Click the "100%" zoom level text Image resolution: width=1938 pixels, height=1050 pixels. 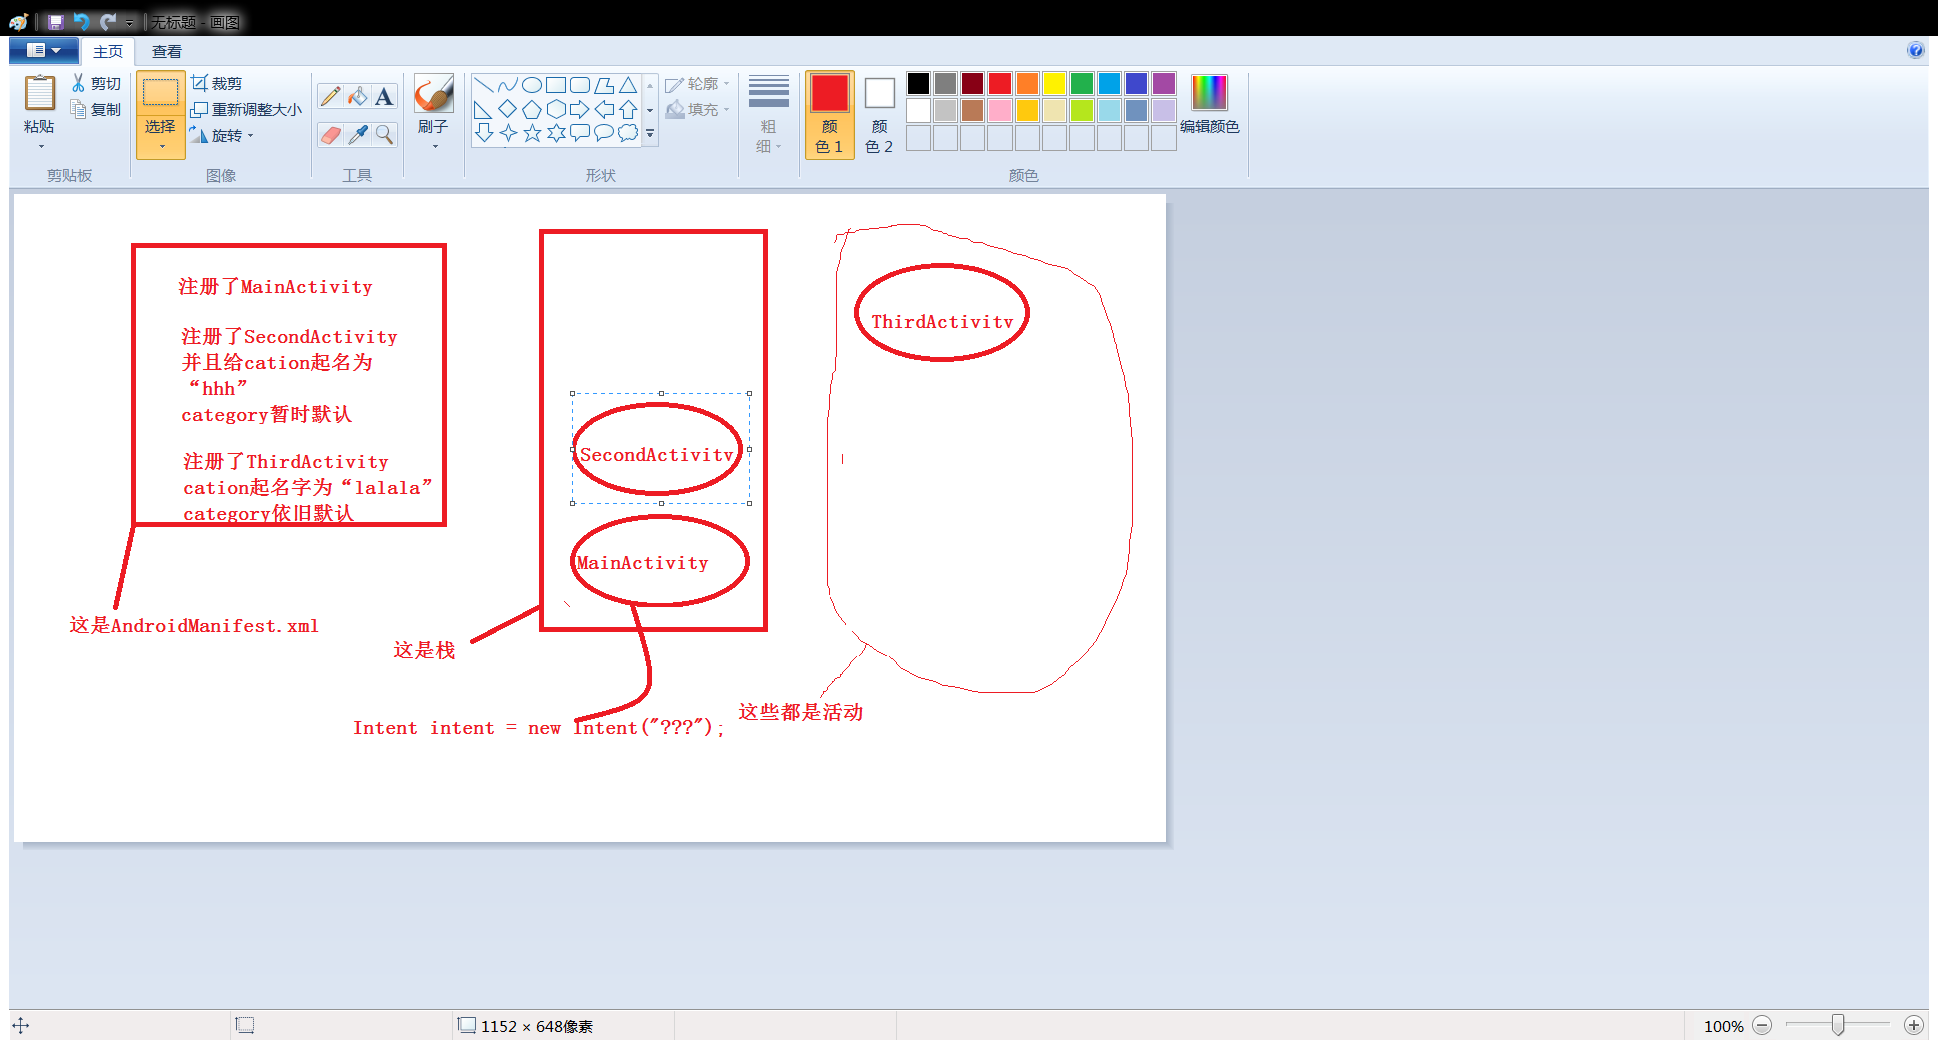point(1724,1026)
